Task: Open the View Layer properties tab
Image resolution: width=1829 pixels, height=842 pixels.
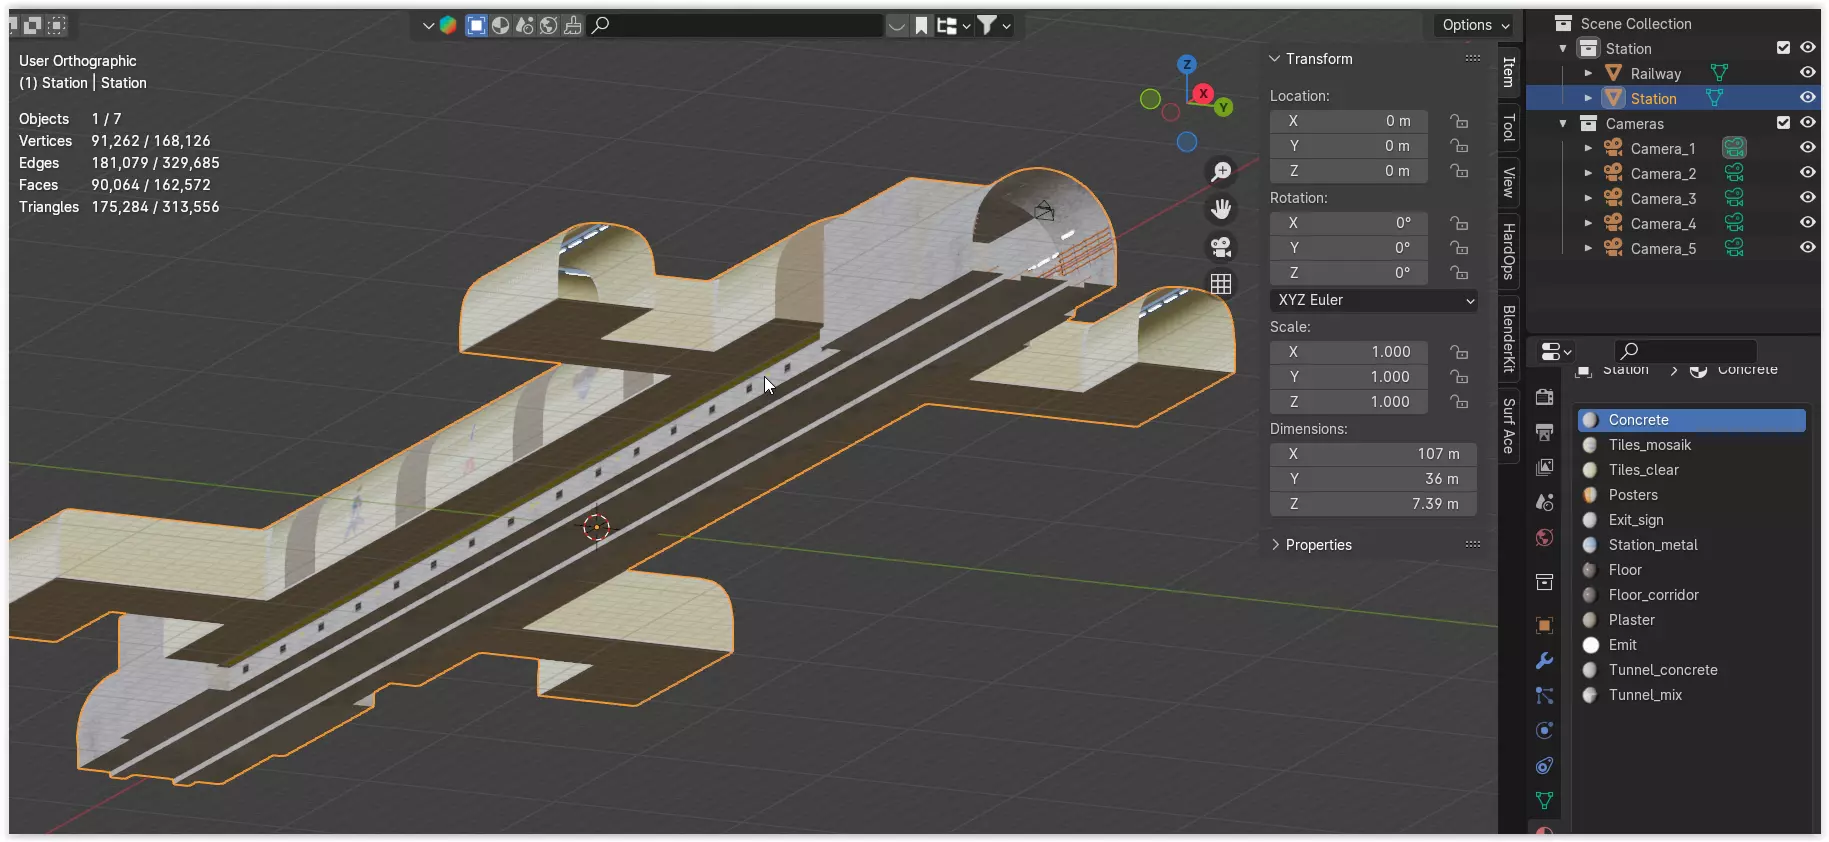Action: click(x=1544, y=467)
